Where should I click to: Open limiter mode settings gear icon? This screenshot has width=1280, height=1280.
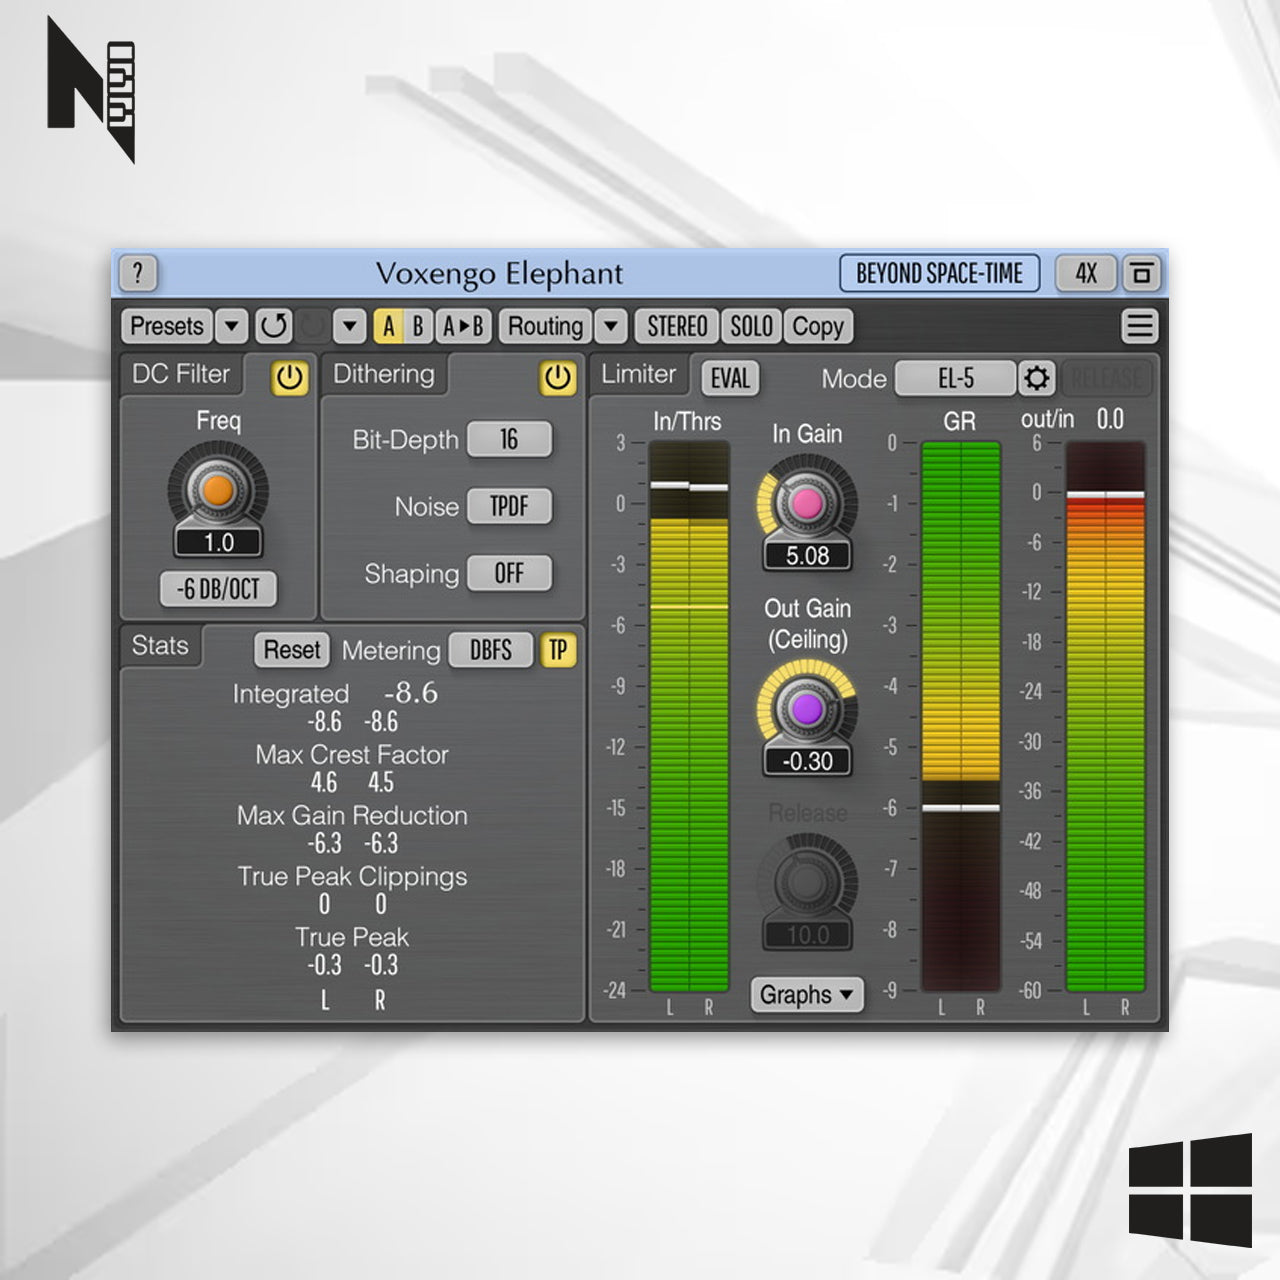1036,379
